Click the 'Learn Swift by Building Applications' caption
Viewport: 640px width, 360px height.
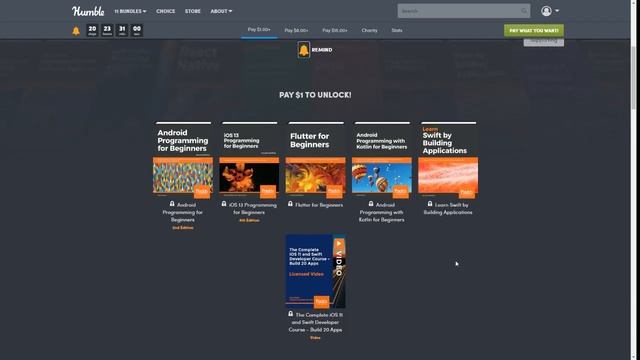click(x=448, y=209)
